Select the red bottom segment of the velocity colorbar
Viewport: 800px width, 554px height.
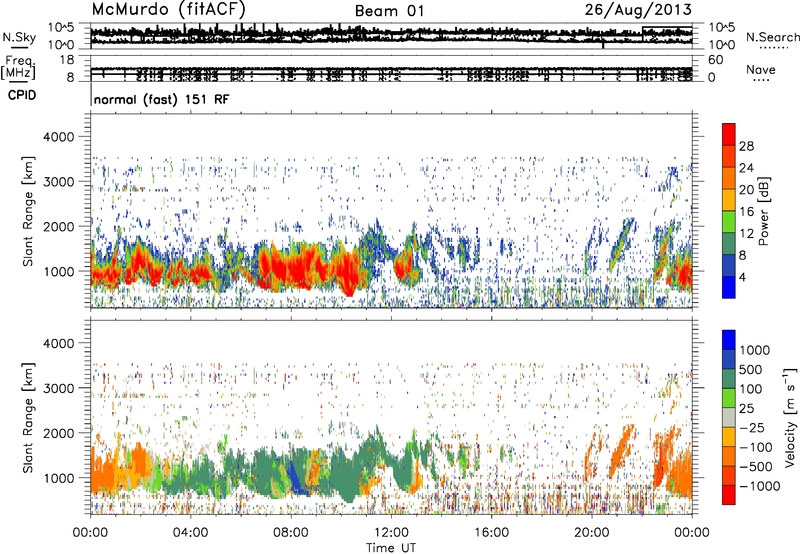(729, 495)
